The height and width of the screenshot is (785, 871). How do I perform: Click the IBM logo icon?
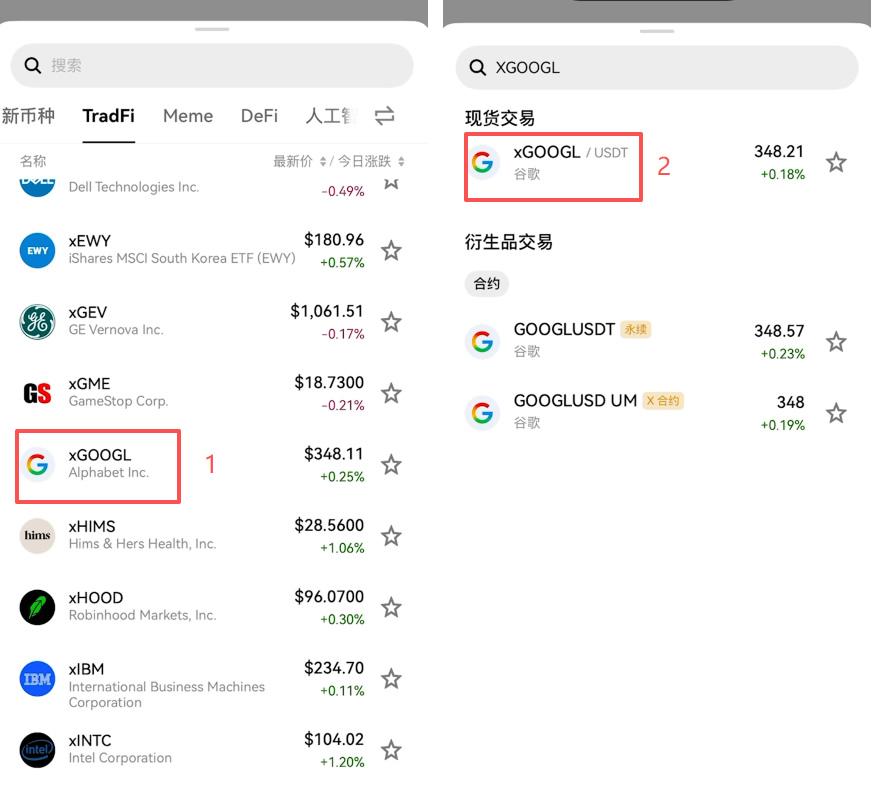coord(37,678)
